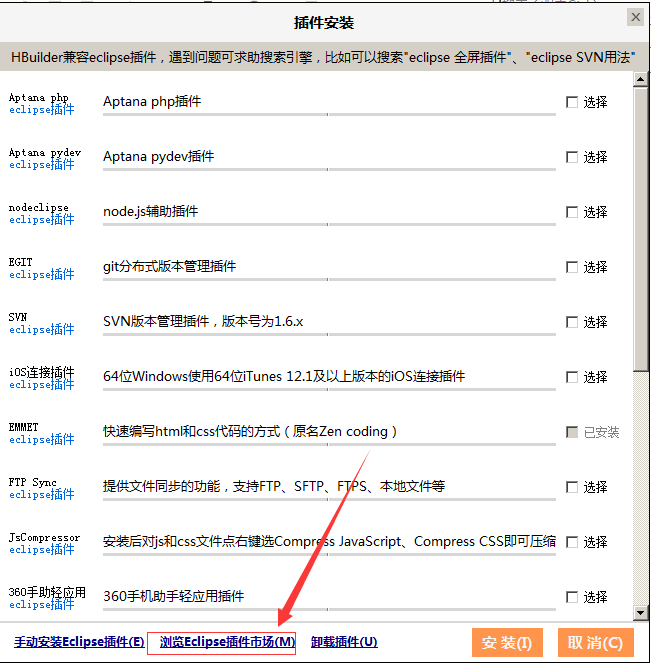Click the scrollbar up arrow

tap(640, 79)
